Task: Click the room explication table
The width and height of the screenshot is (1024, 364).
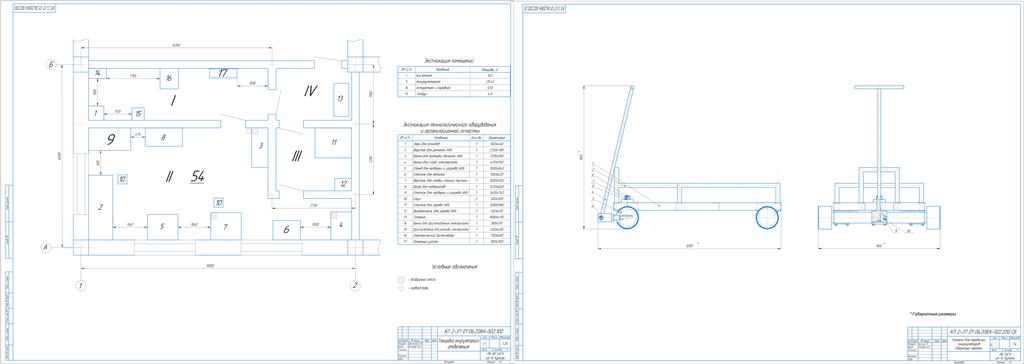Action: pos(454,82)
